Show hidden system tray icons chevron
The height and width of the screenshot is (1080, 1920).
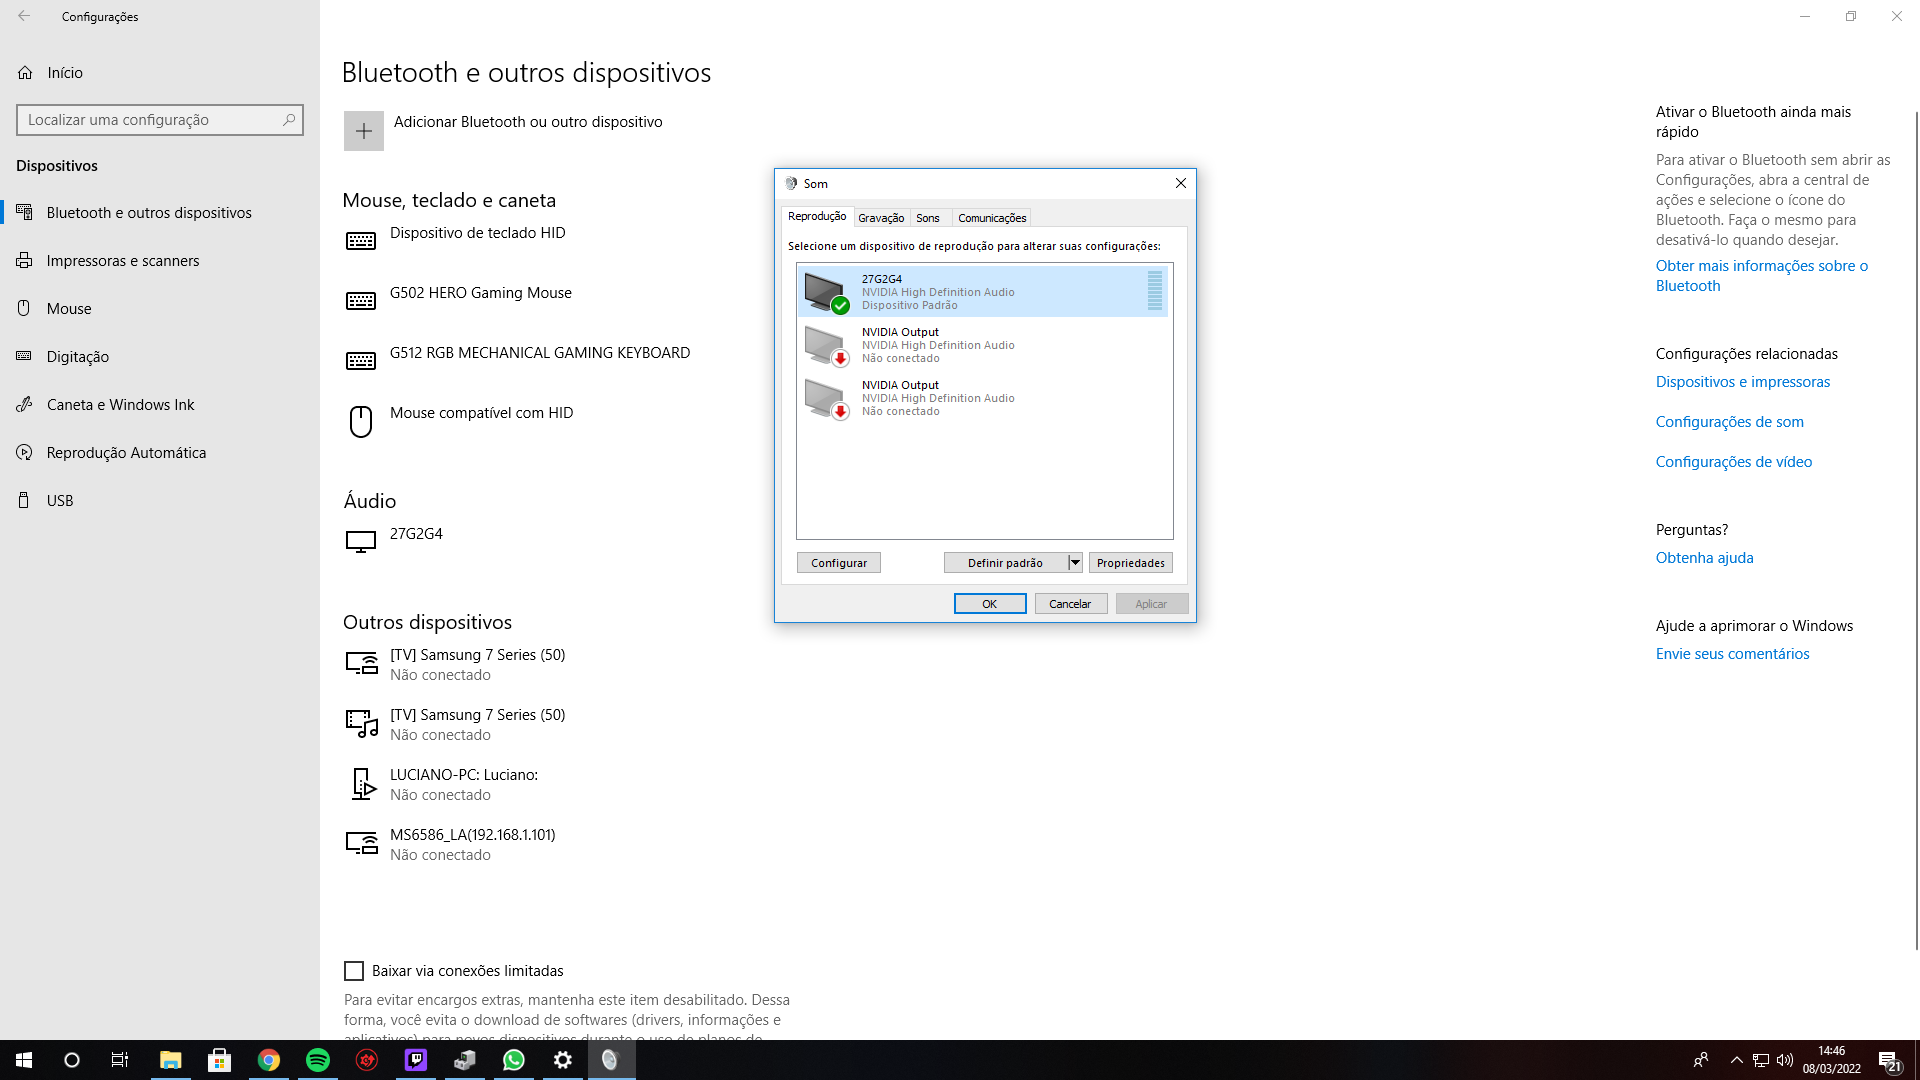(1737, 1060)
